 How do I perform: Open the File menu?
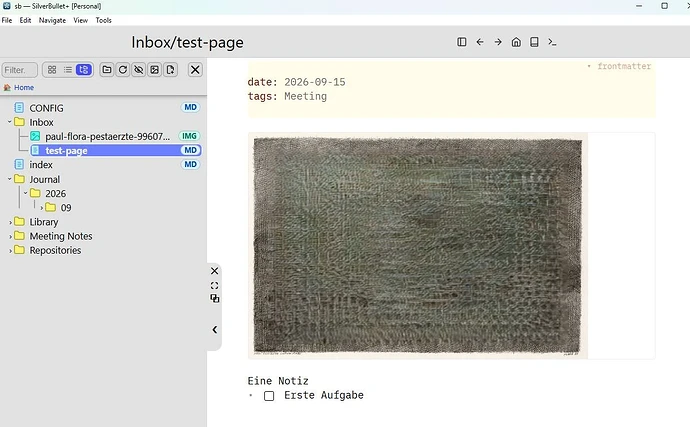[7, 20]
